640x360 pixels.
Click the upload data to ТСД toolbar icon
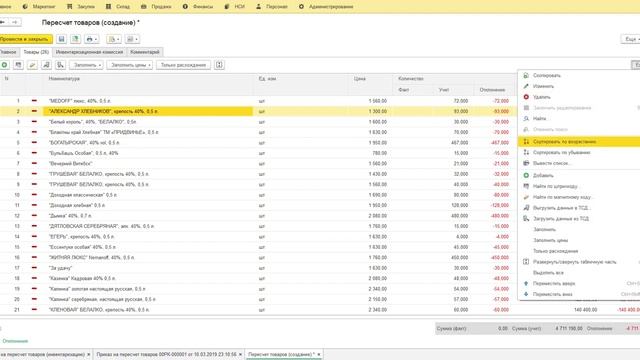[47, 65]
